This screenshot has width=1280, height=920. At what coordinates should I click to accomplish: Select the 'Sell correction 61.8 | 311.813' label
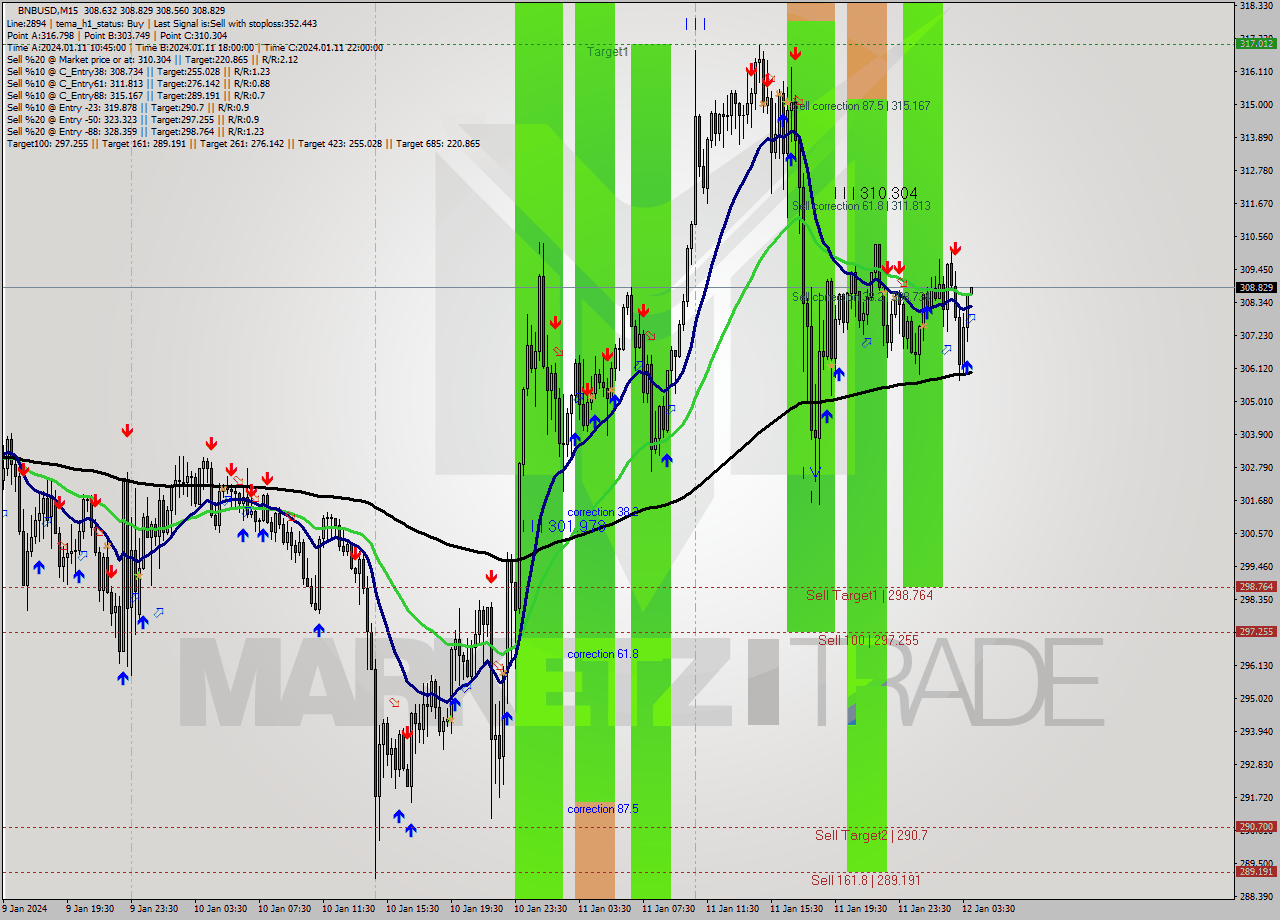[x=861, y=206]
